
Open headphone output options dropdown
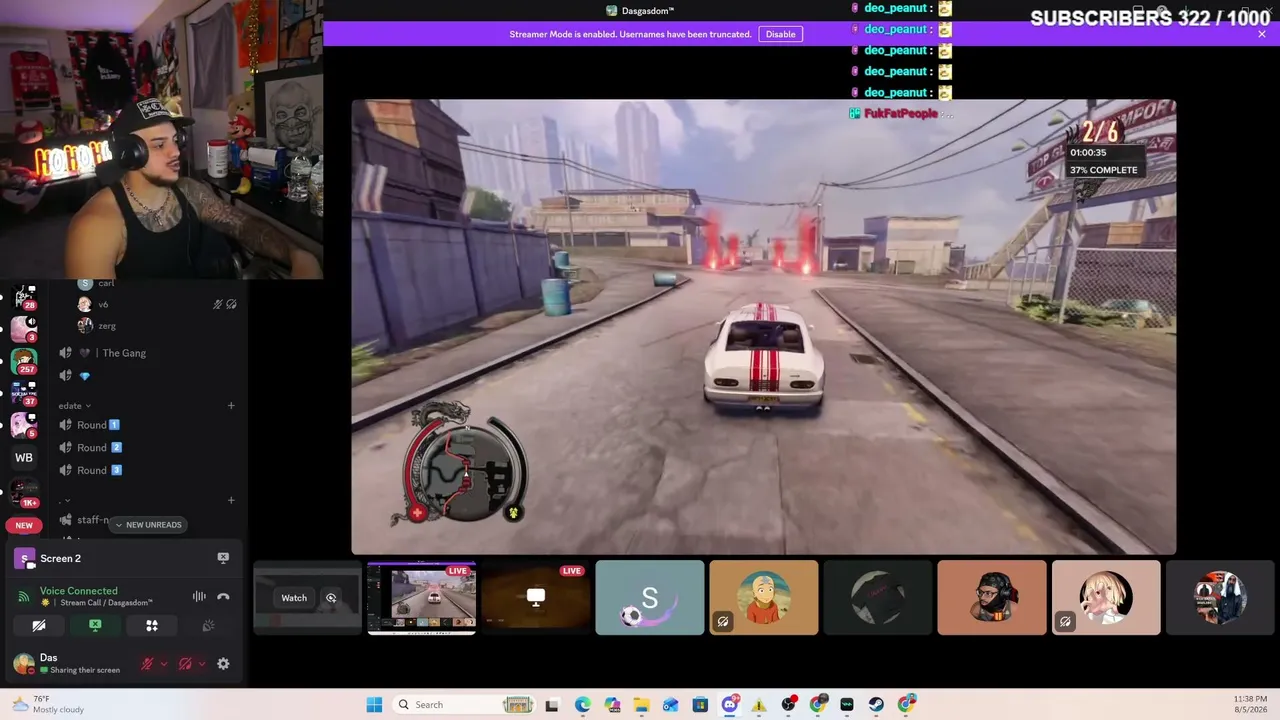coord(201,664)
